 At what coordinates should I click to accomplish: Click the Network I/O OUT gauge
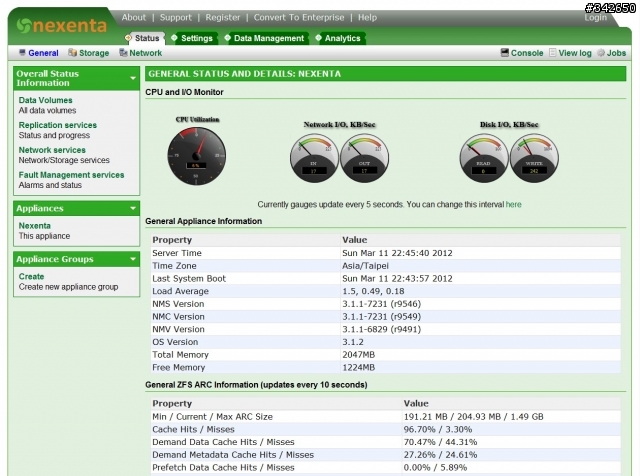tap(364, 158)
